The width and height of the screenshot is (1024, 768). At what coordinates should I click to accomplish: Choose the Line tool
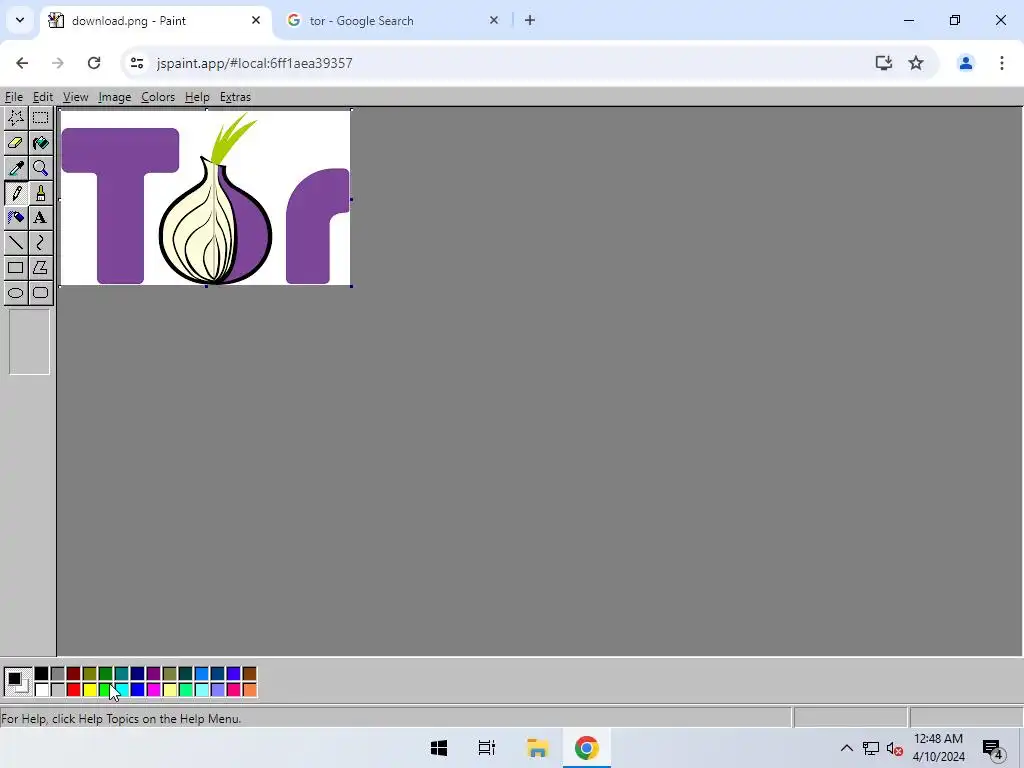(x=16, y=242)
